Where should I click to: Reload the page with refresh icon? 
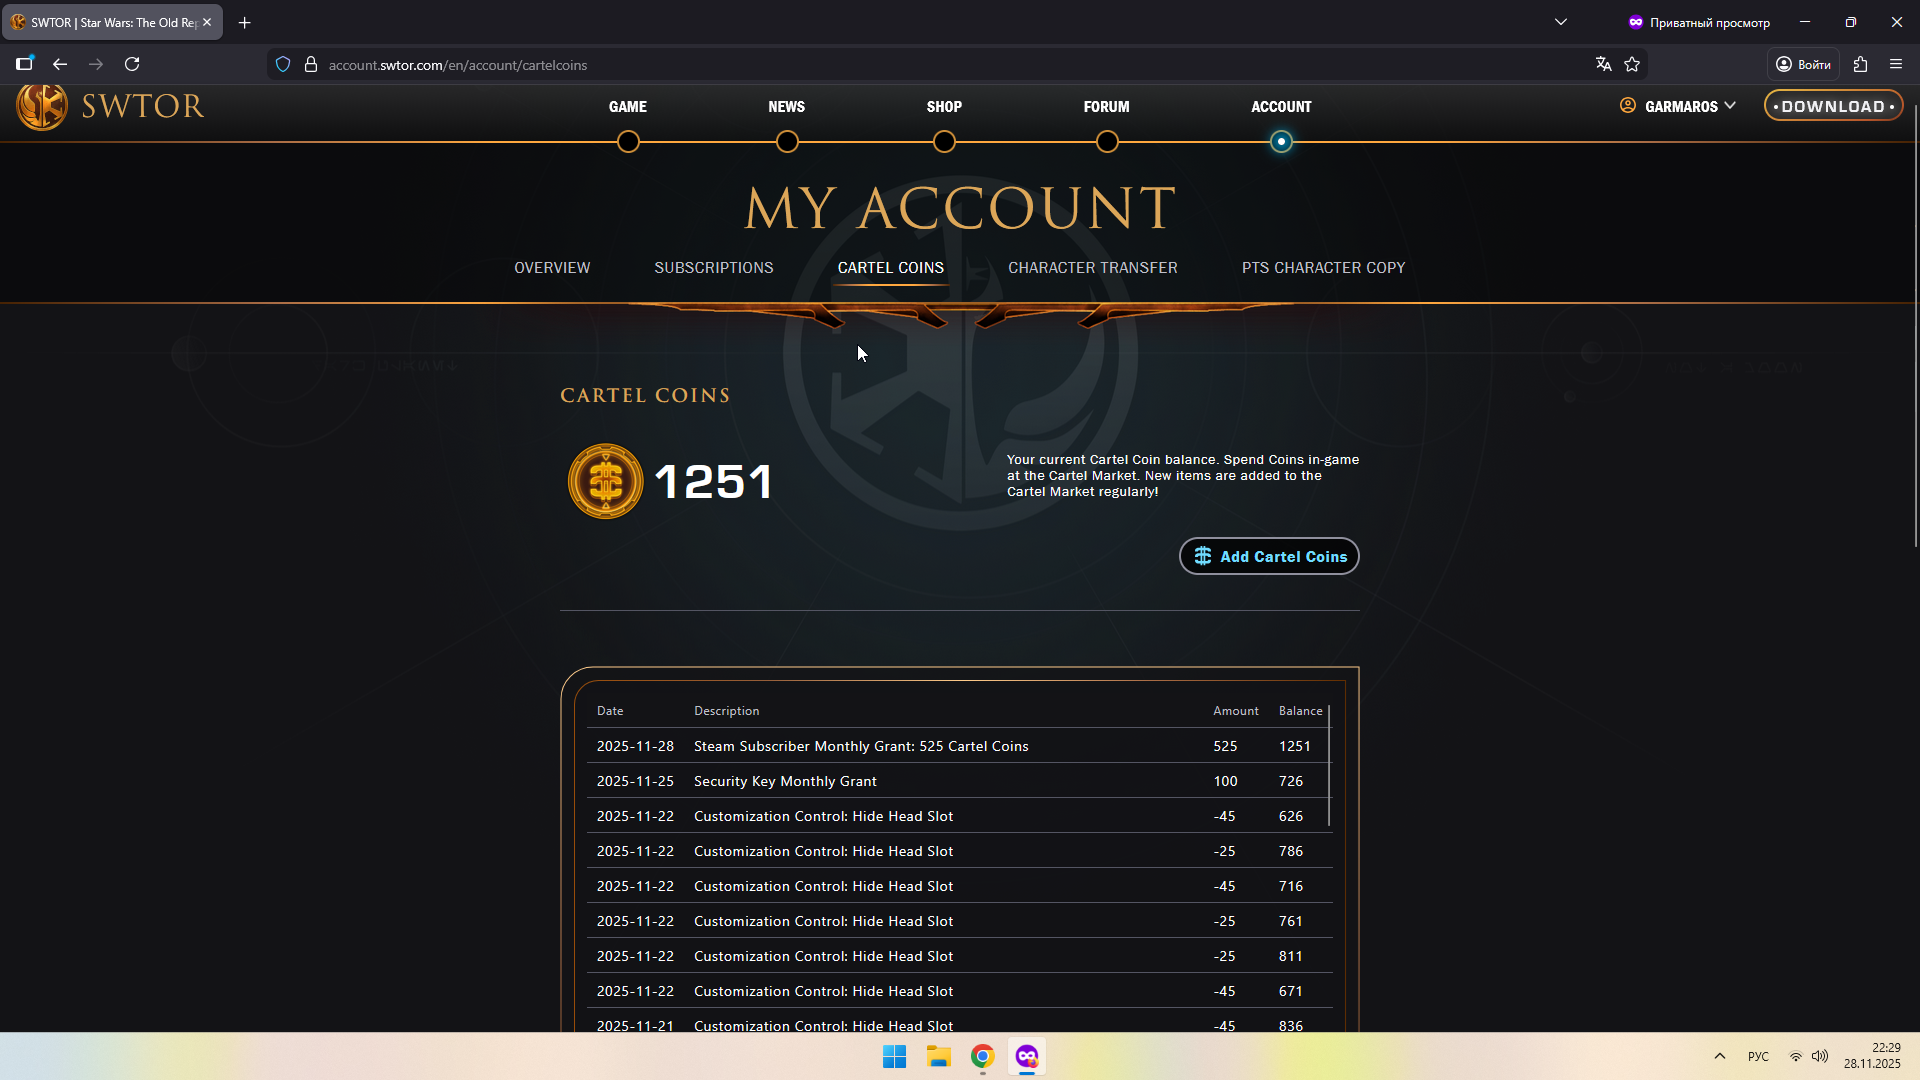click(x=132, y=64)
